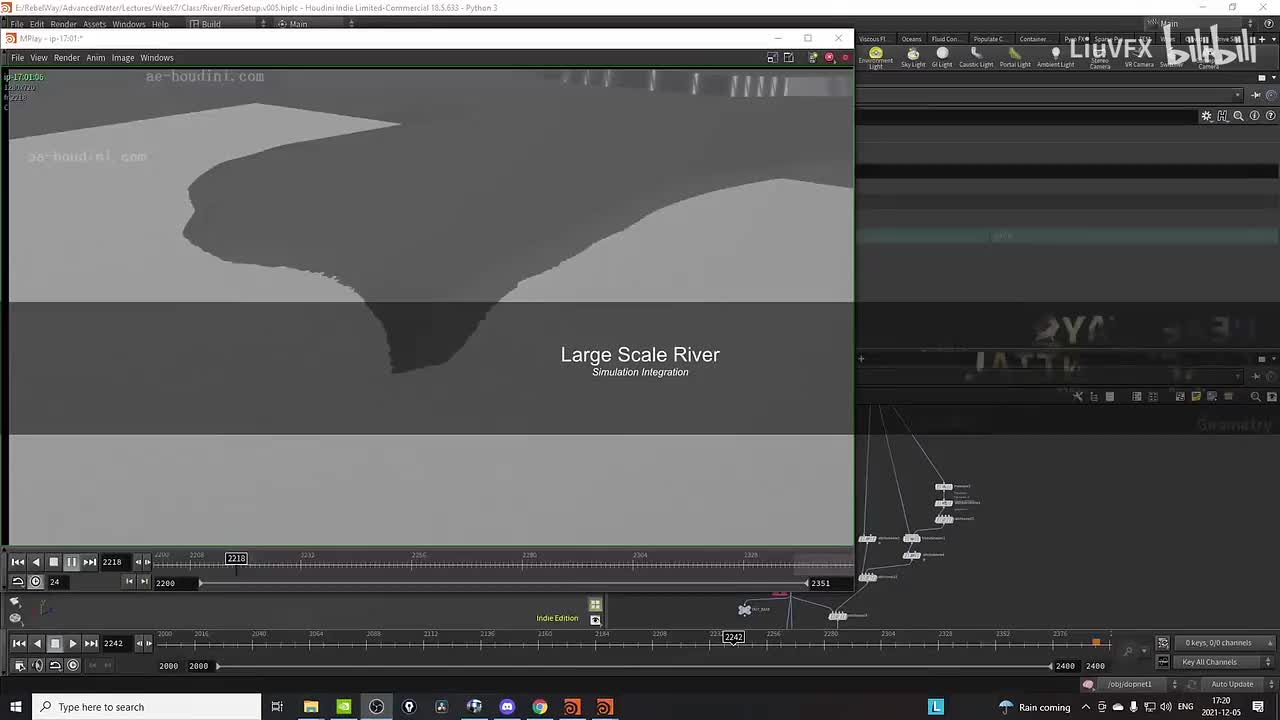
Task: Add a Portal Light from shelf
Action: pos(1015,57)
